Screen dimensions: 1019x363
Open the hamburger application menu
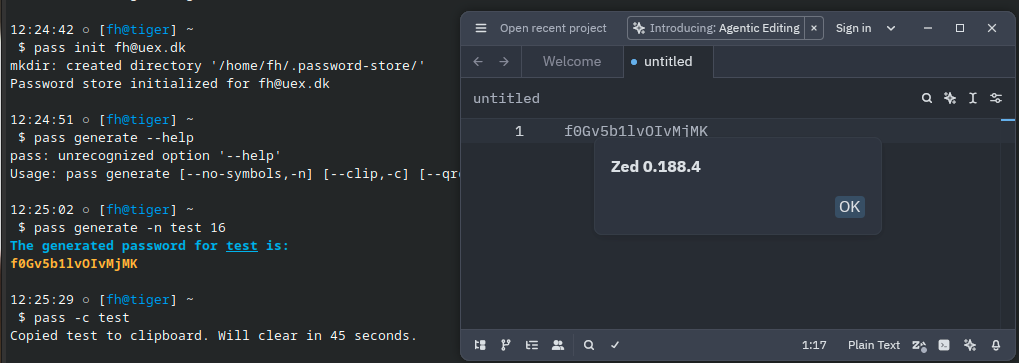tap(481, 28)
